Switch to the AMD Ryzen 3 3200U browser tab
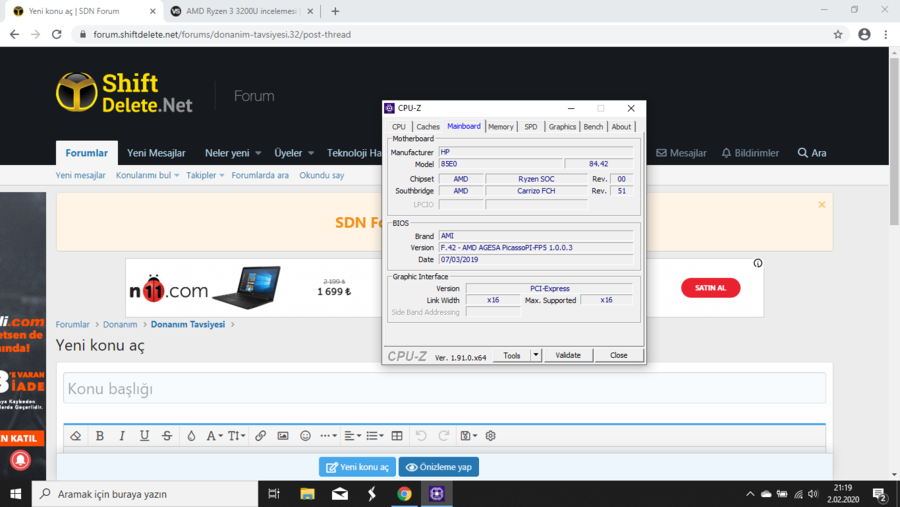Image resolution: width=900 pixels, height=507 pixels. pyautogui.click(x=241, y=11)
